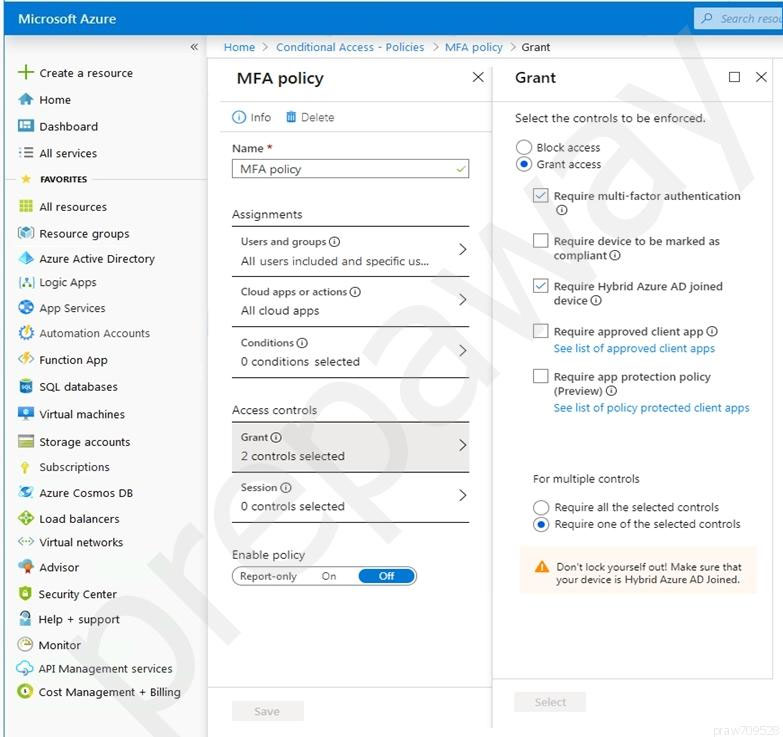783x737 pixels.
Task: Click the All resources grid icon
Action: (25, 206)
